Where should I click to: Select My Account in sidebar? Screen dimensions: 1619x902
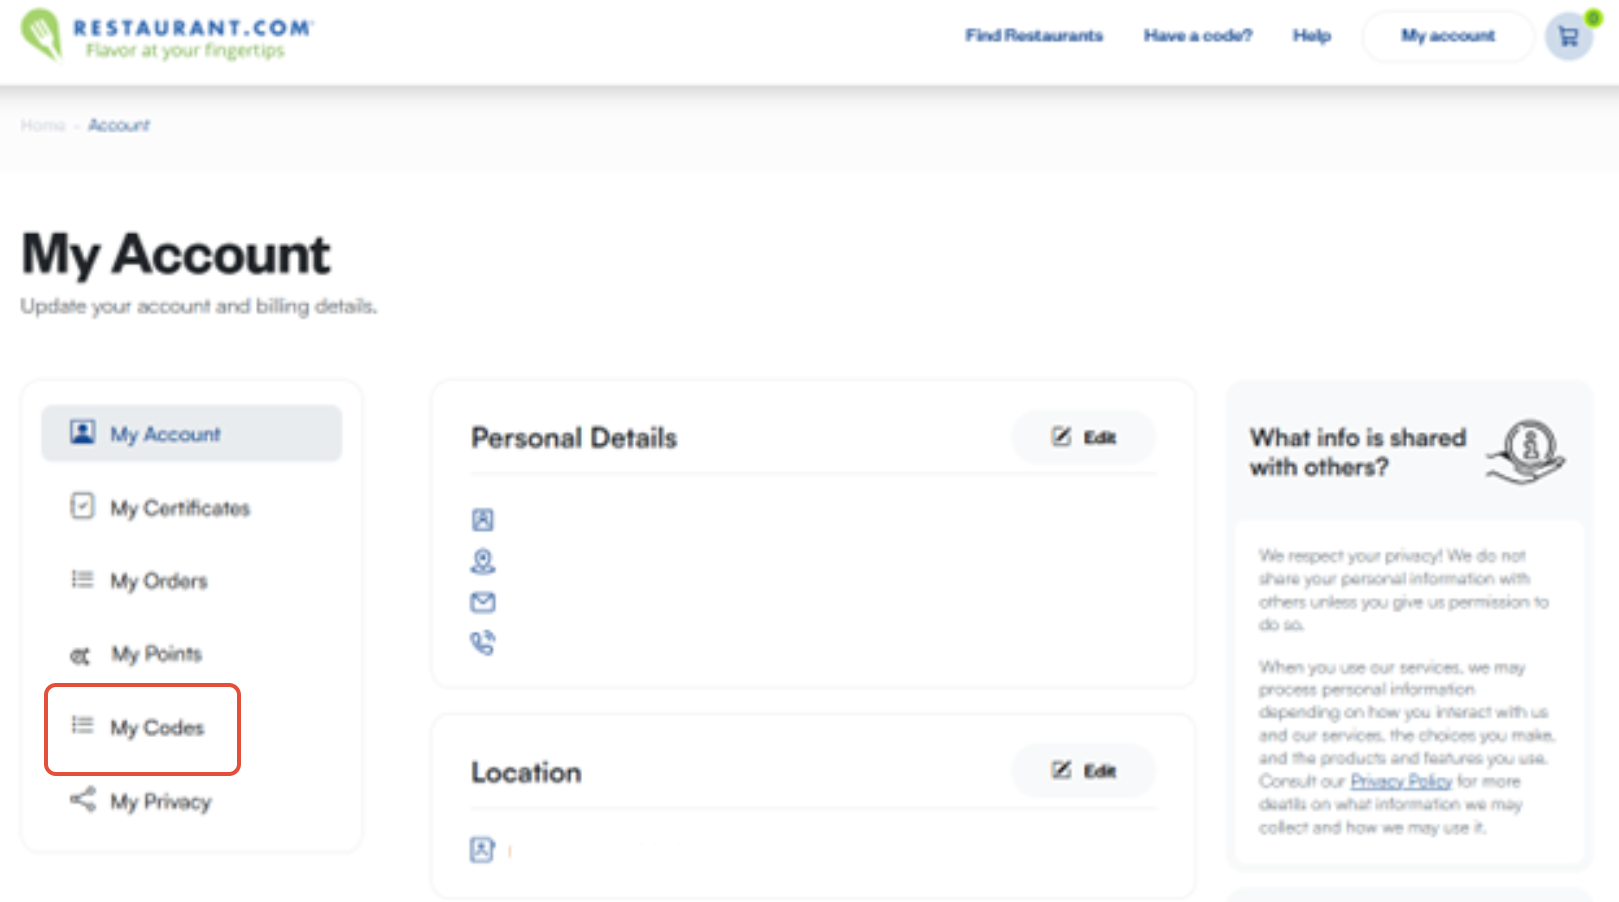point(191,433)
